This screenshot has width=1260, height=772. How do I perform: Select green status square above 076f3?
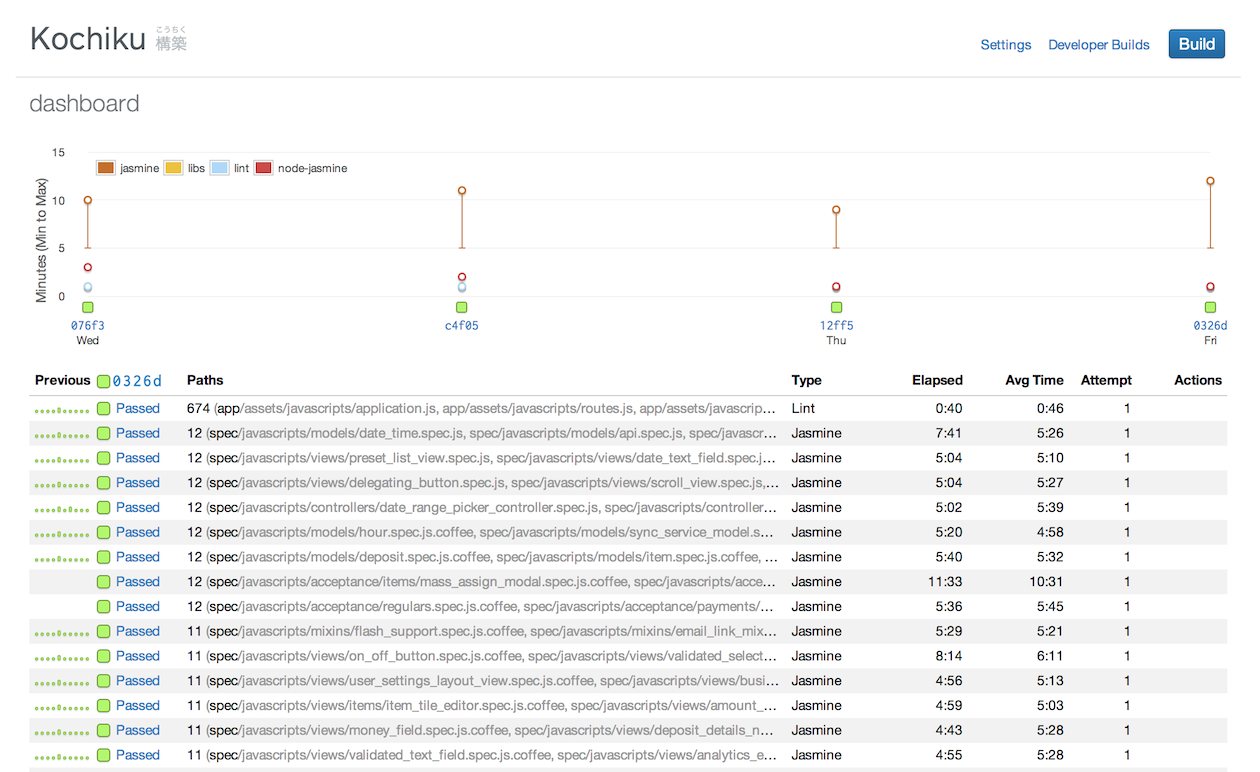[88, 307]
